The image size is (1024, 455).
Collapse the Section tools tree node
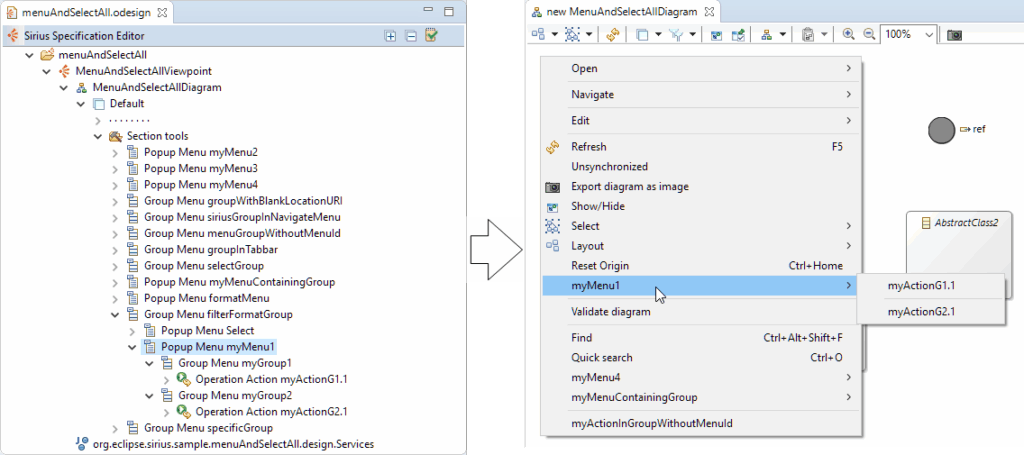pyautogui.click(x=97, y=136)
